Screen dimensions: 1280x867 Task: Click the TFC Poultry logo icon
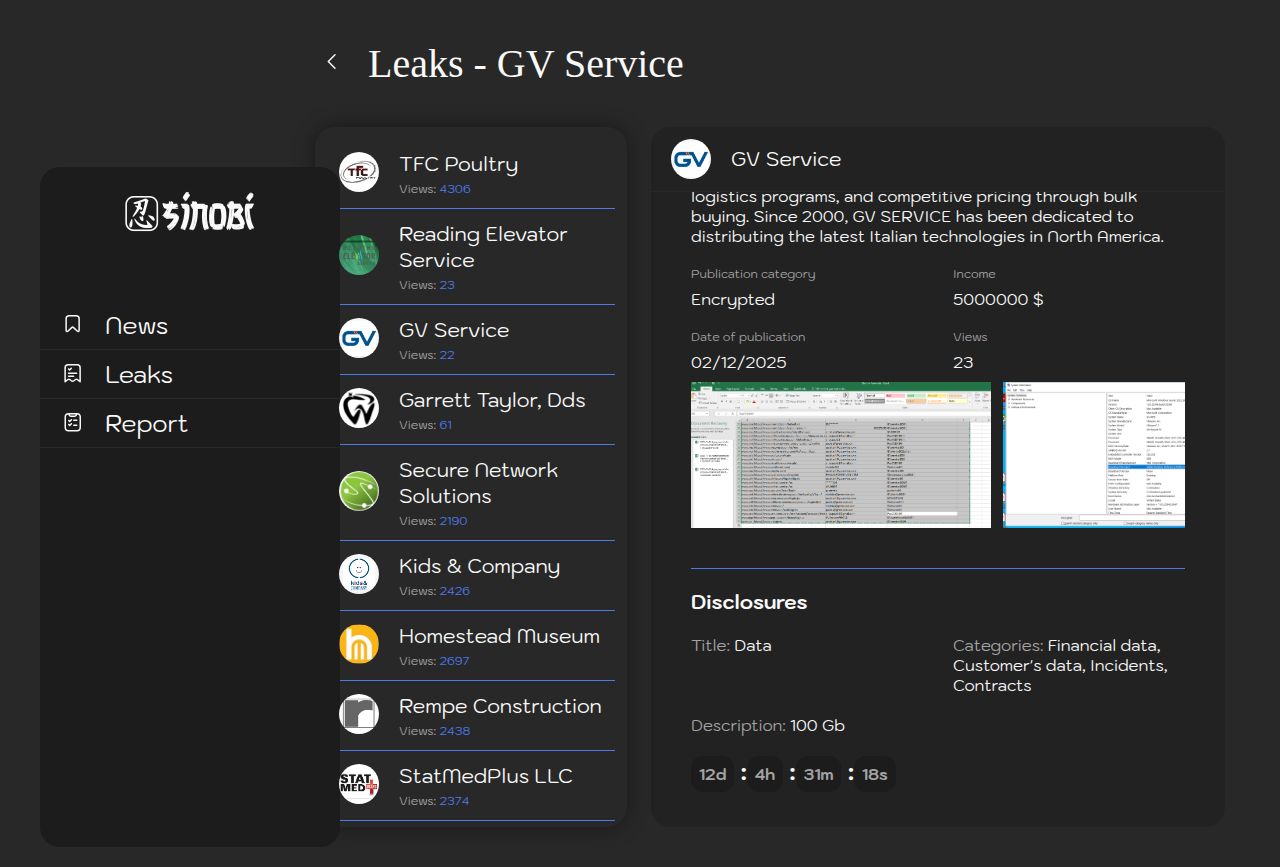(359, 172)
